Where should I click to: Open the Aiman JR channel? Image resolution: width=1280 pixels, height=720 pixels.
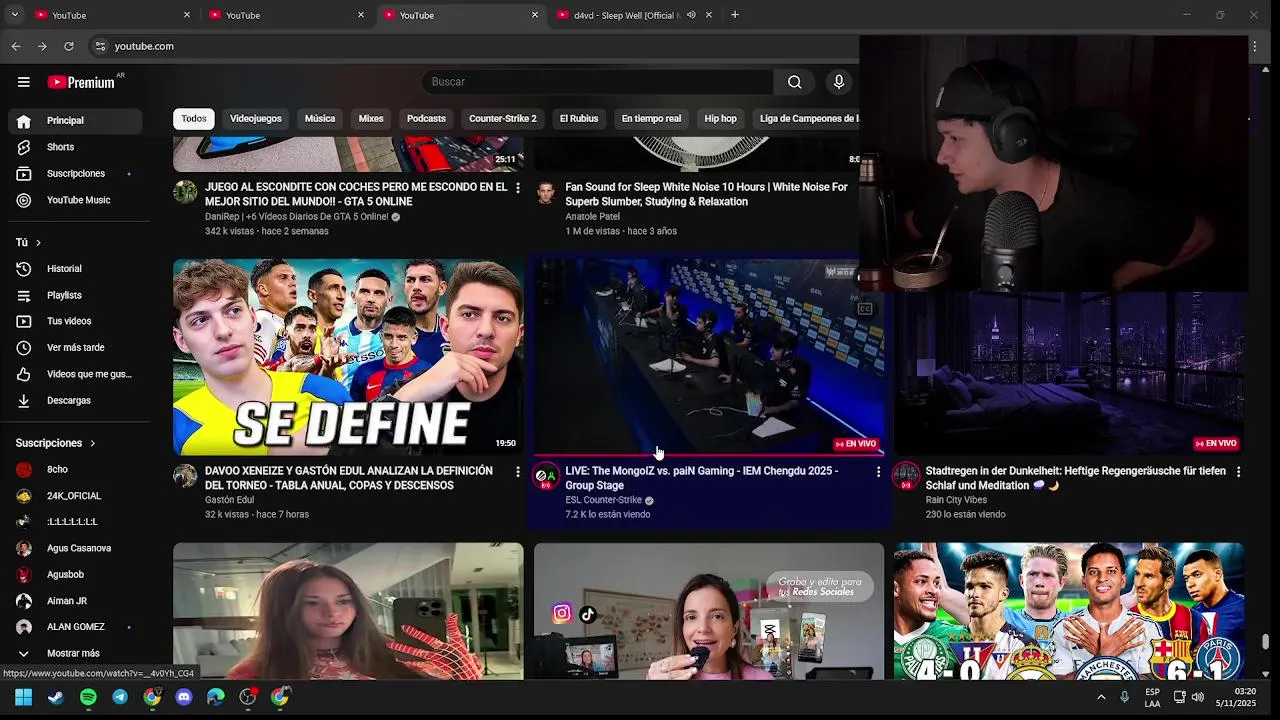point(75,601)
